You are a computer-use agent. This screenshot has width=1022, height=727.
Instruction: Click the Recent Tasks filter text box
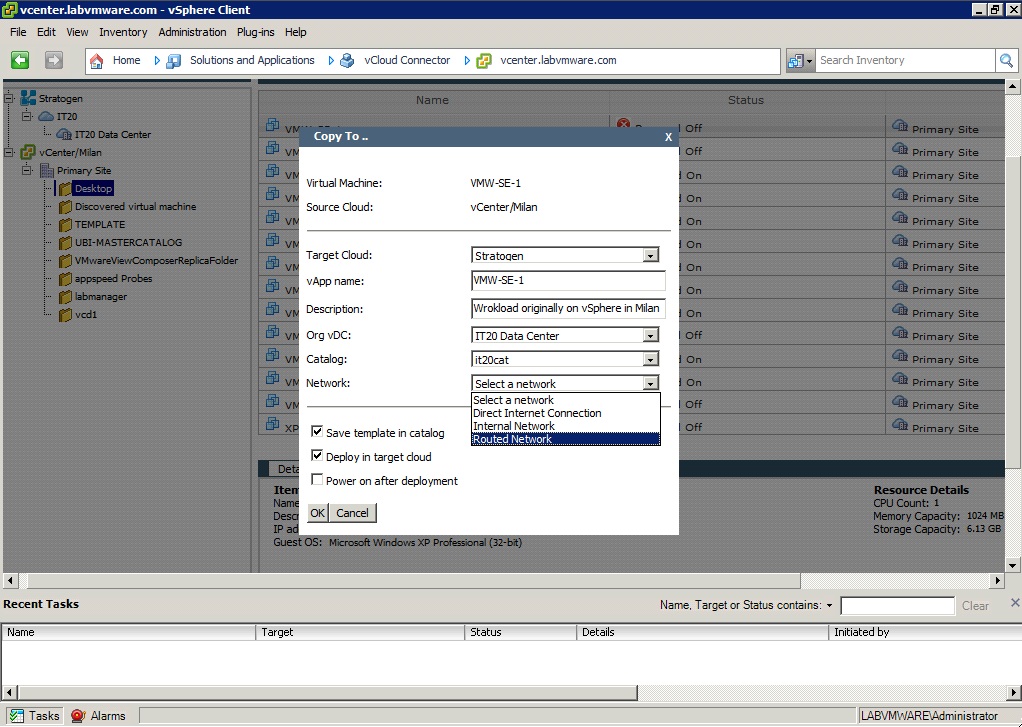click(x=898, y=606)
